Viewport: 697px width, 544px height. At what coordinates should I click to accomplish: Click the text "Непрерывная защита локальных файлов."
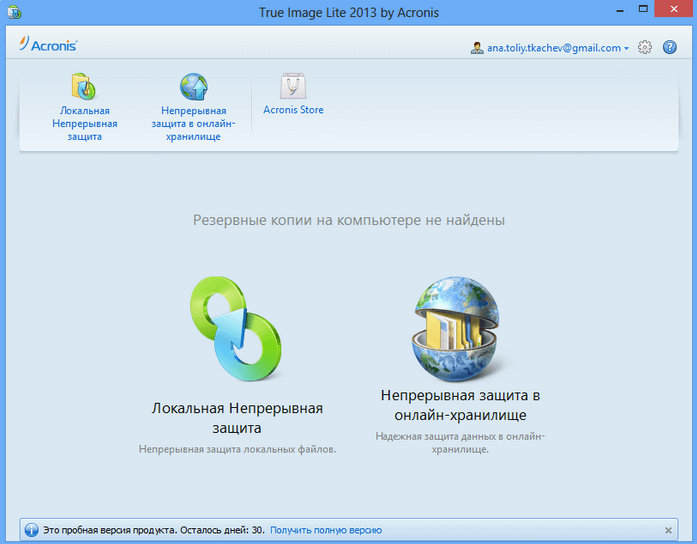pyautogui.click(x=237, y=449)
